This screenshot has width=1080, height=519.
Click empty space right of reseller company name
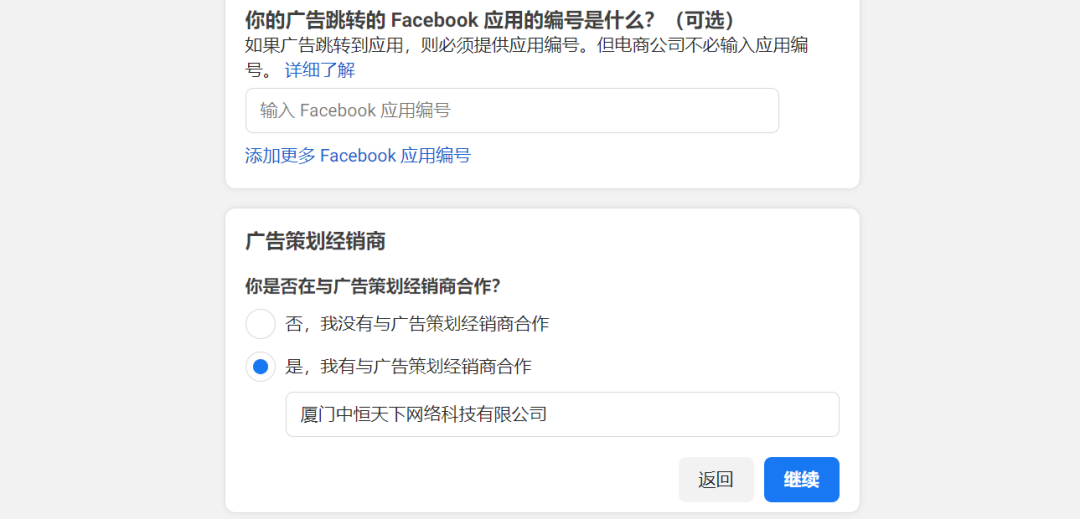pos(692,414)
